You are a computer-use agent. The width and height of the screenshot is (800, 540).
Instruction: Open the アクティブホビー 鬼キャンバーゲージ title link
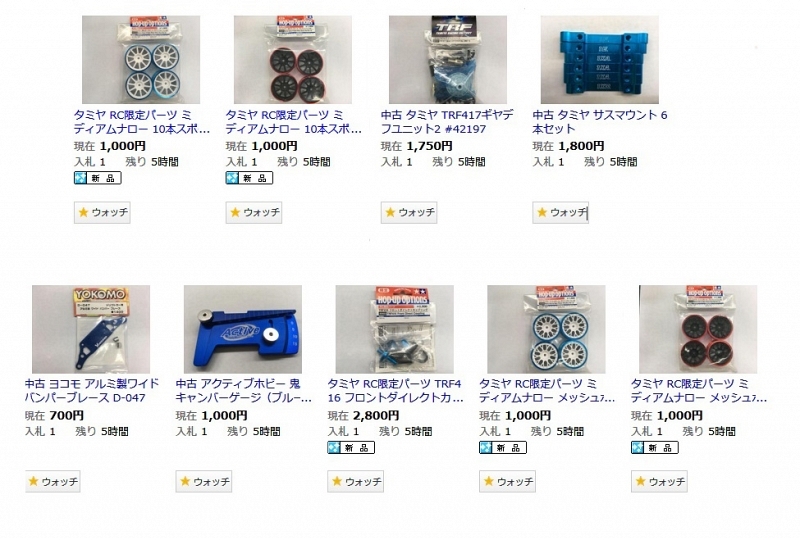(x=244, y=391)
